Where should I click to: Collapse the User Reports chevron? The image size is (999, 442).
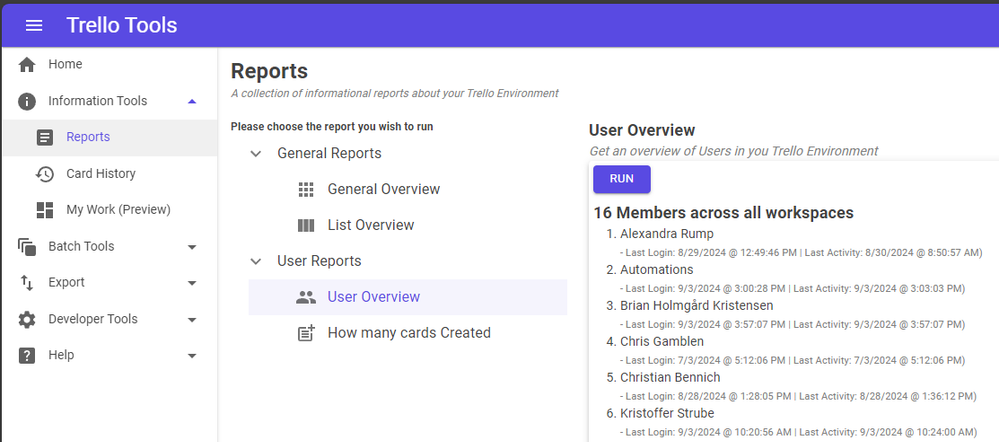tap(256, 261)
